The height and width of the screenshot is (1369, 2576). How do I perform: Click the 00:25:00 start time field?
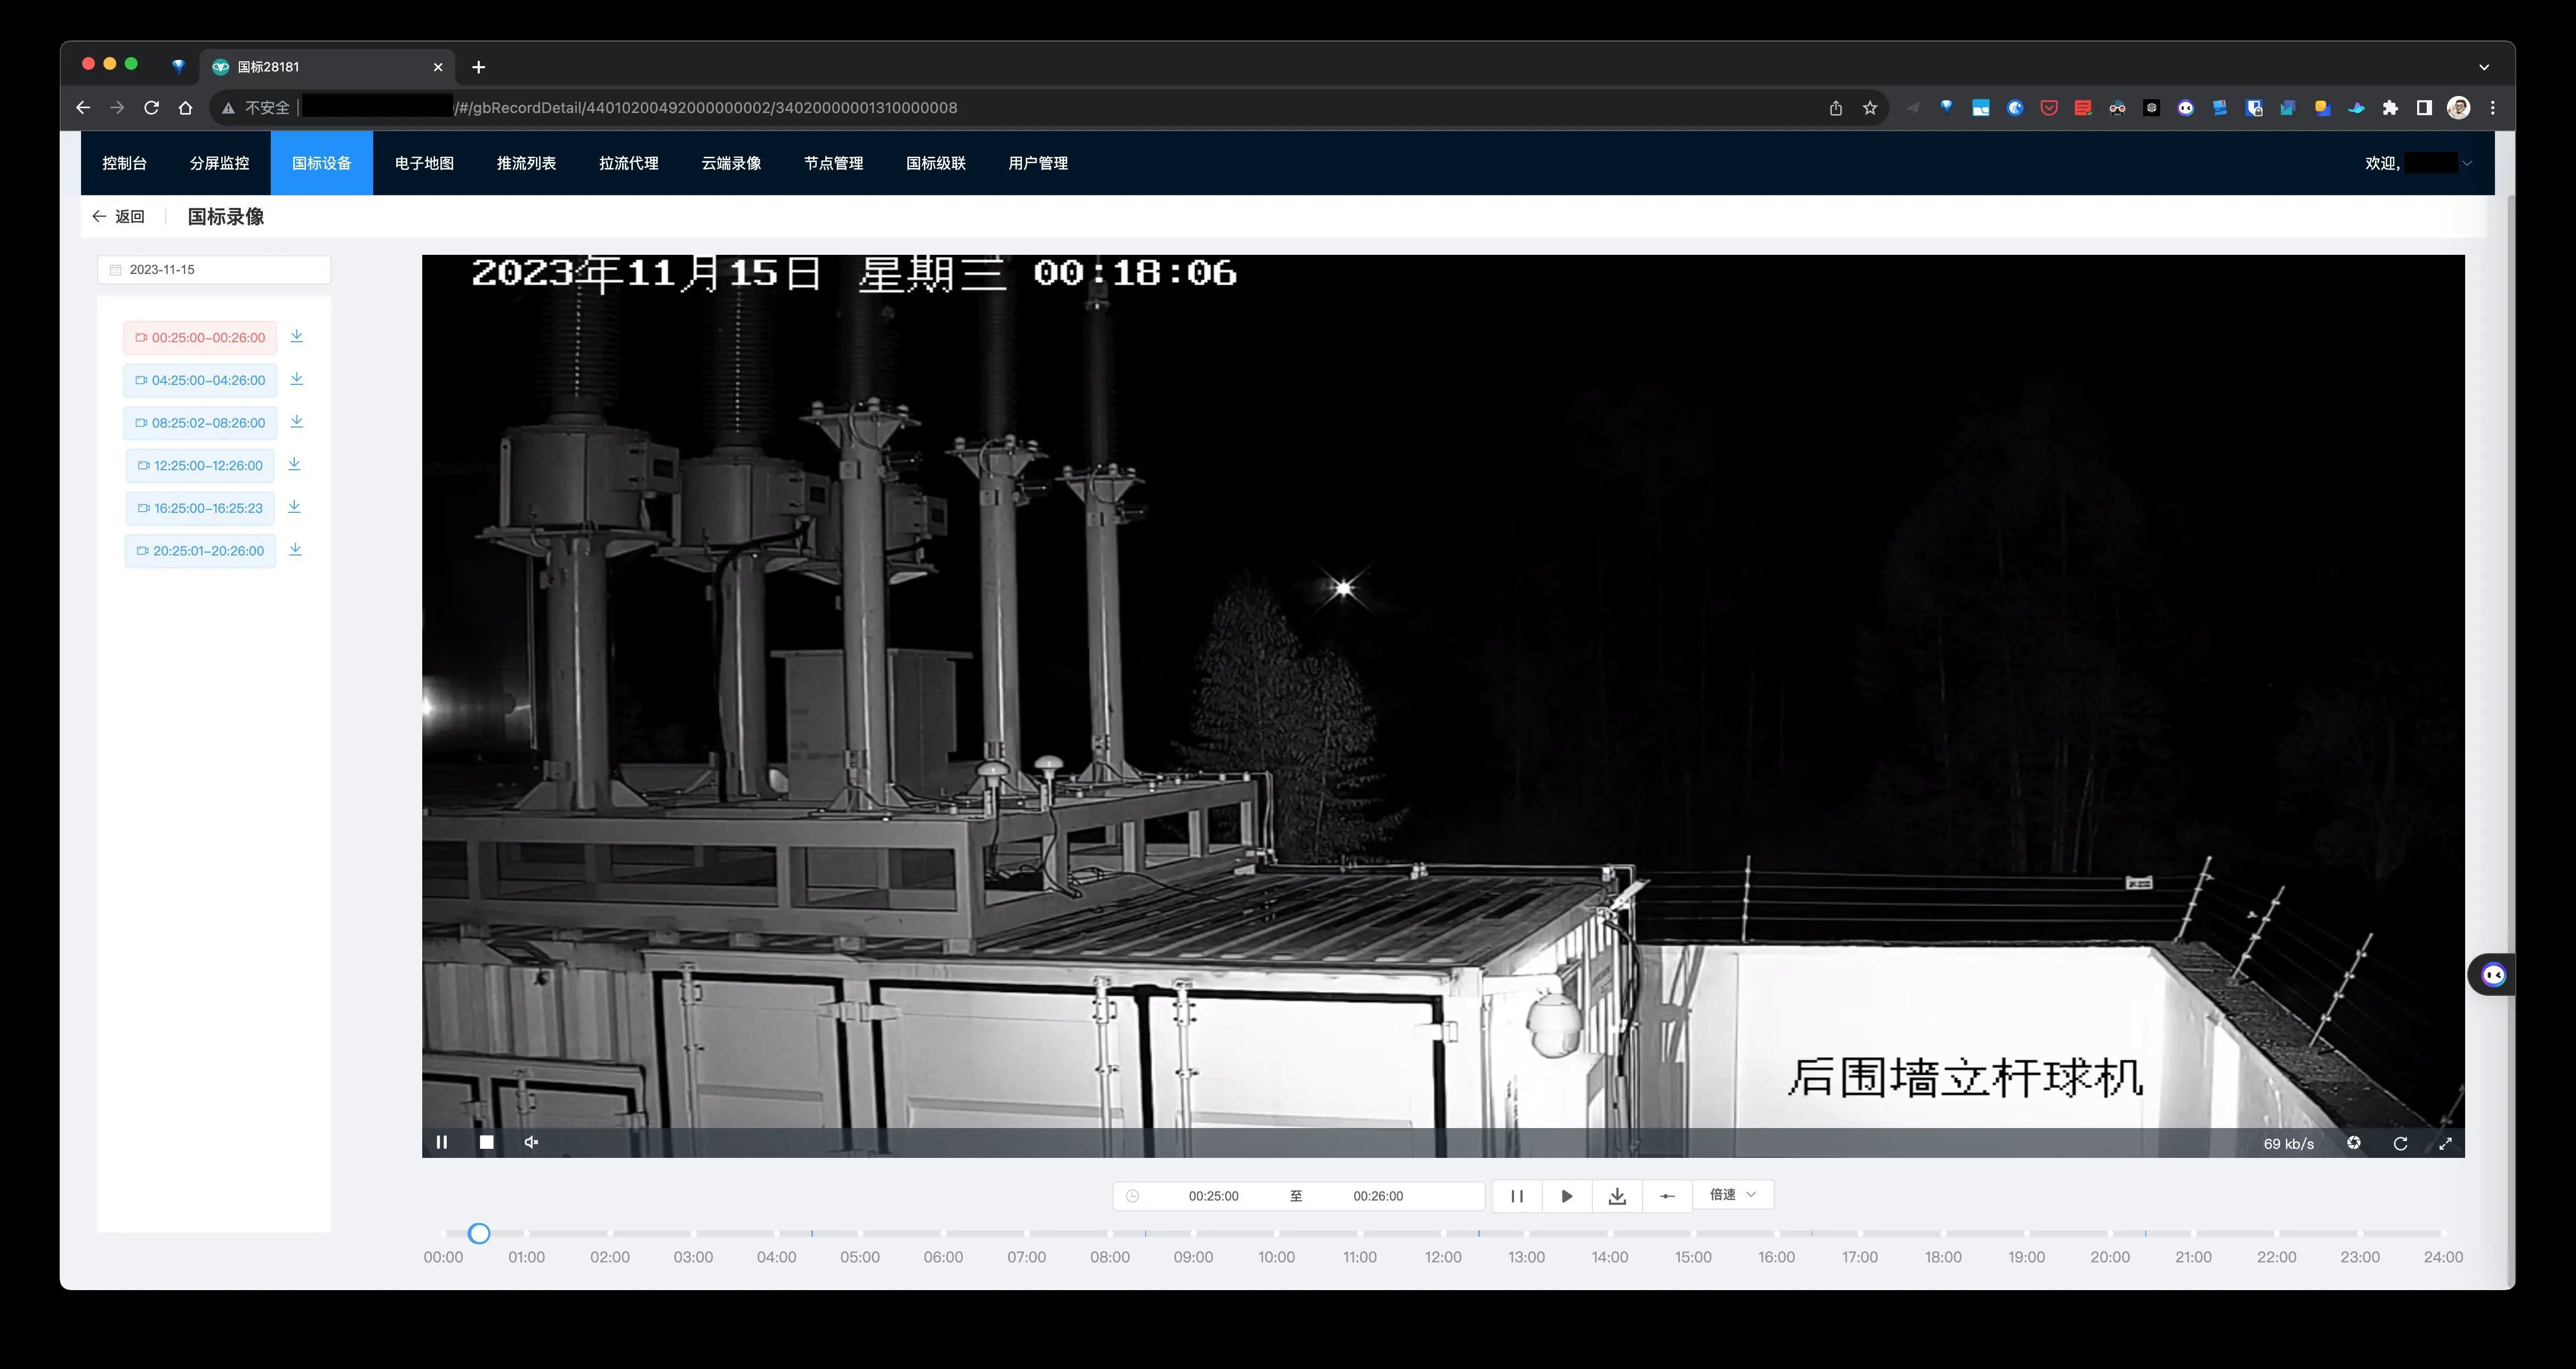coord(1213,1196)
